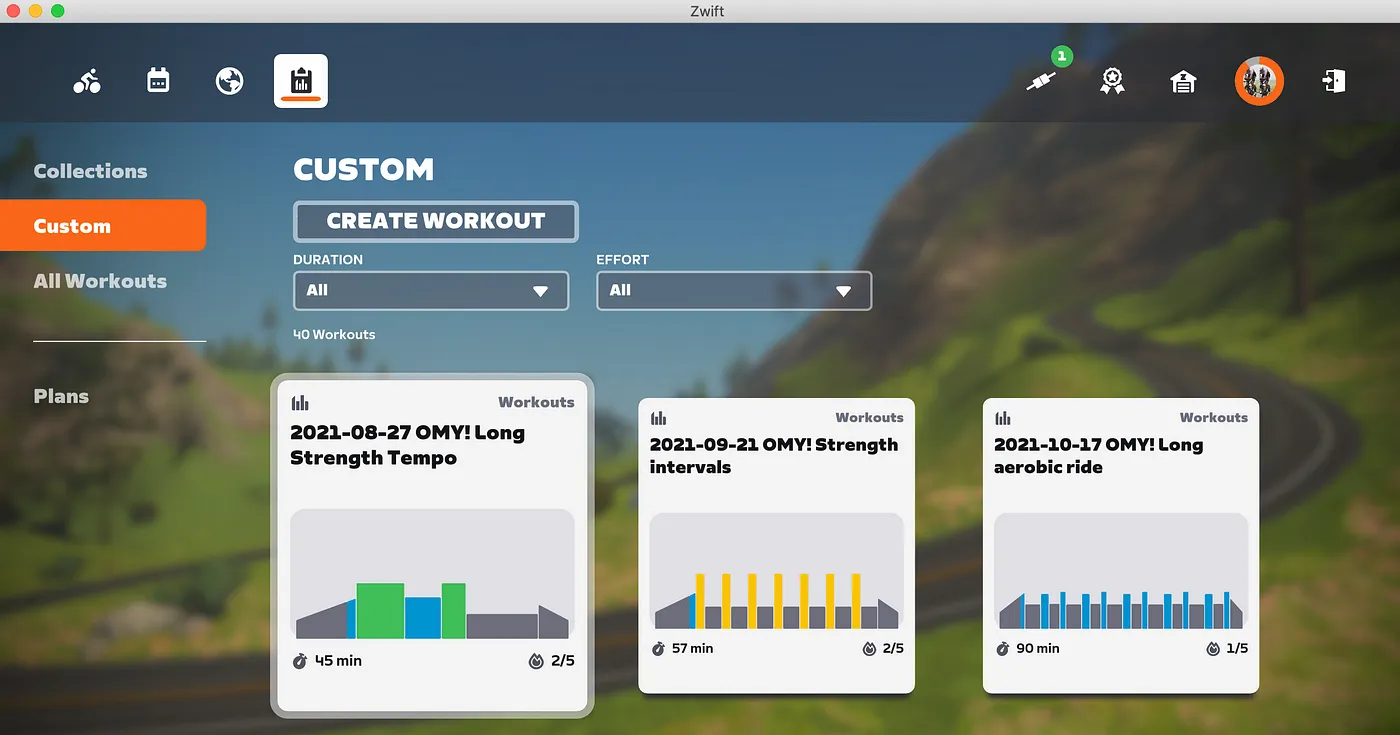This screenshot has height=735, width=1400.
Task: Open the badges ribbon icon
Action: [x=1112, y=81]
